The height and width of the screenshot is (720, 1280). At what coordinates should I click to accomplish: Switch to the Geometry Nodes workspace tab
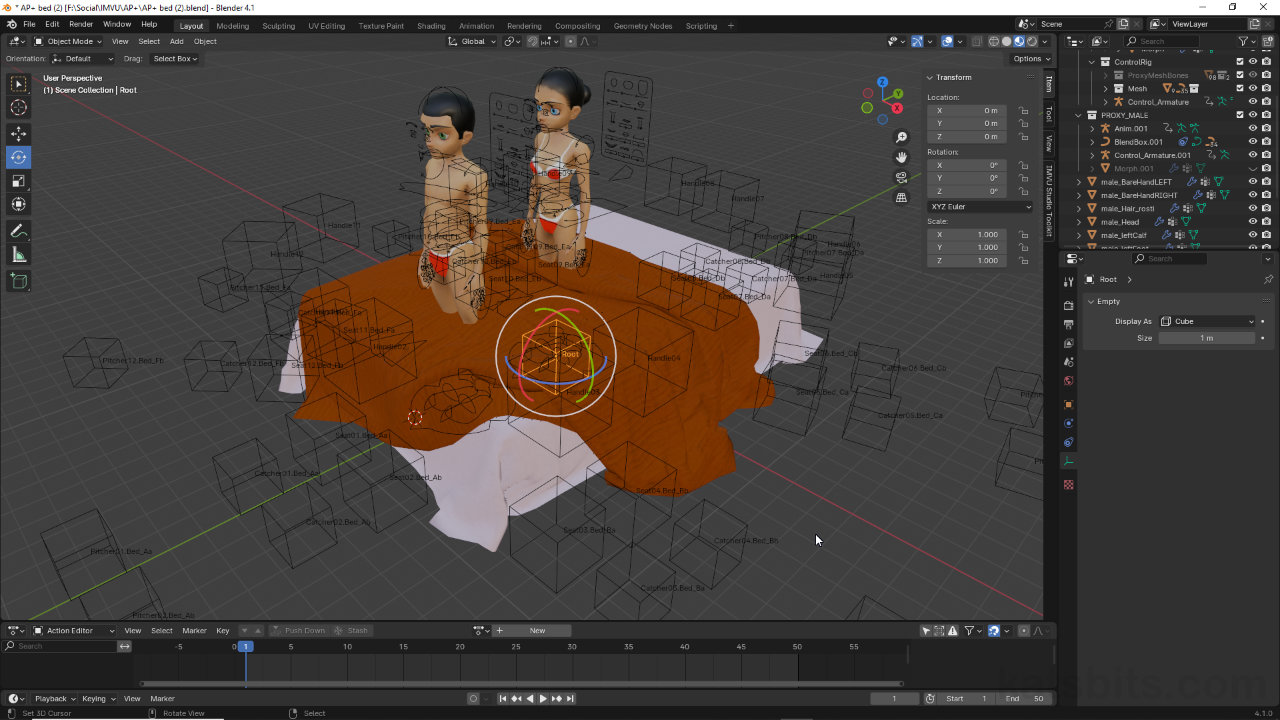click(x=643, y=25)
